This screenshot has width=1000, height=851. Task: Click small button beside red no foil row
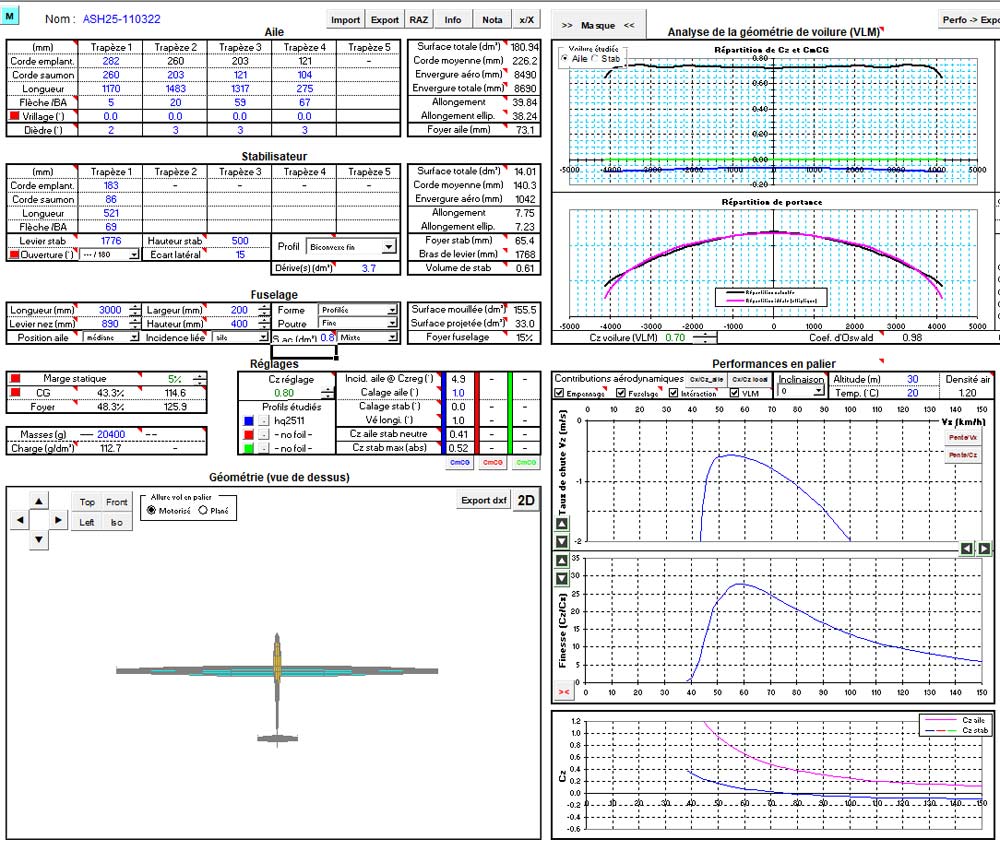pyautogui.click(x=263, y=435)
